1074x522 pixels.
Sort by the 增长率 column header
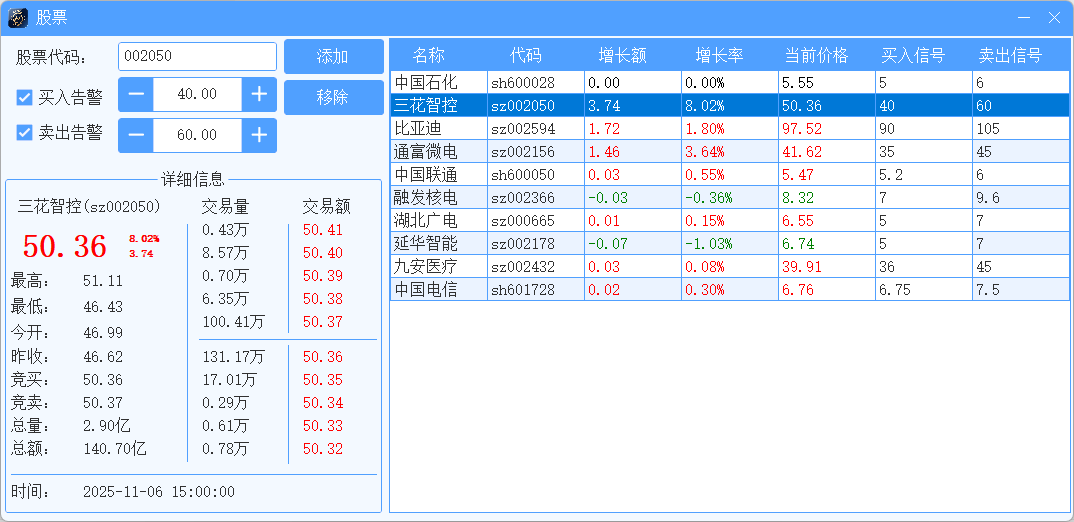click(730, 55)
